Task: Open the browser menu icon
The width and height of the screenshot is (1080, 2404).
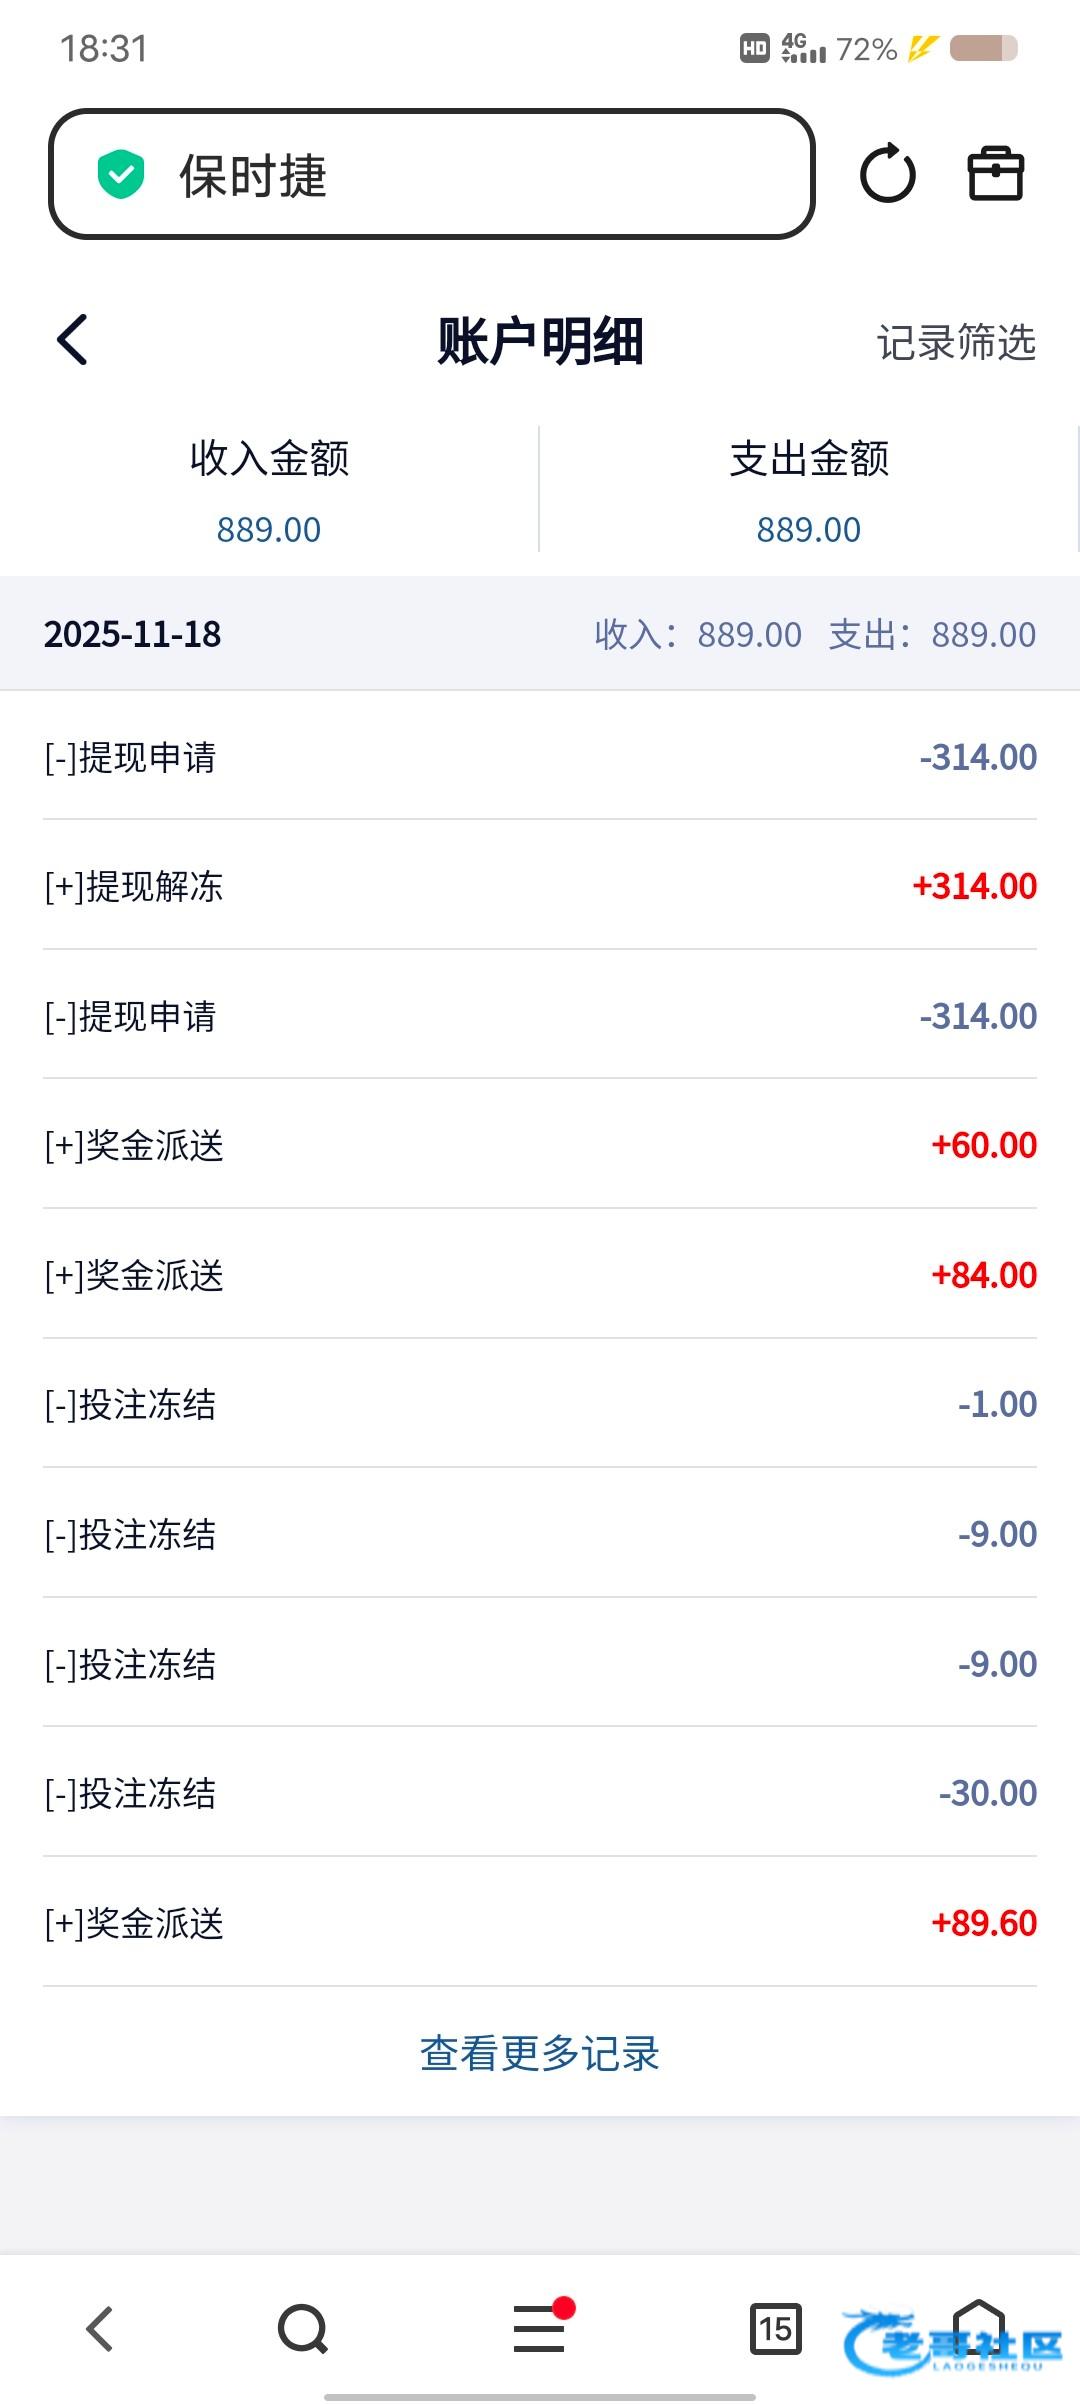Action: pyautogui.click(x=539, y=2329)
